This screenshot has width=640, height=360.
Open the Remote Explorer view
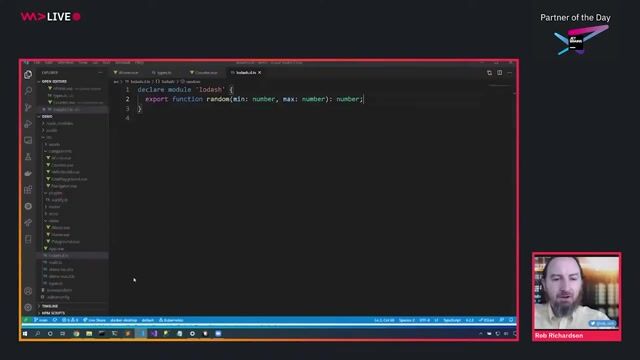click(28, 140)
